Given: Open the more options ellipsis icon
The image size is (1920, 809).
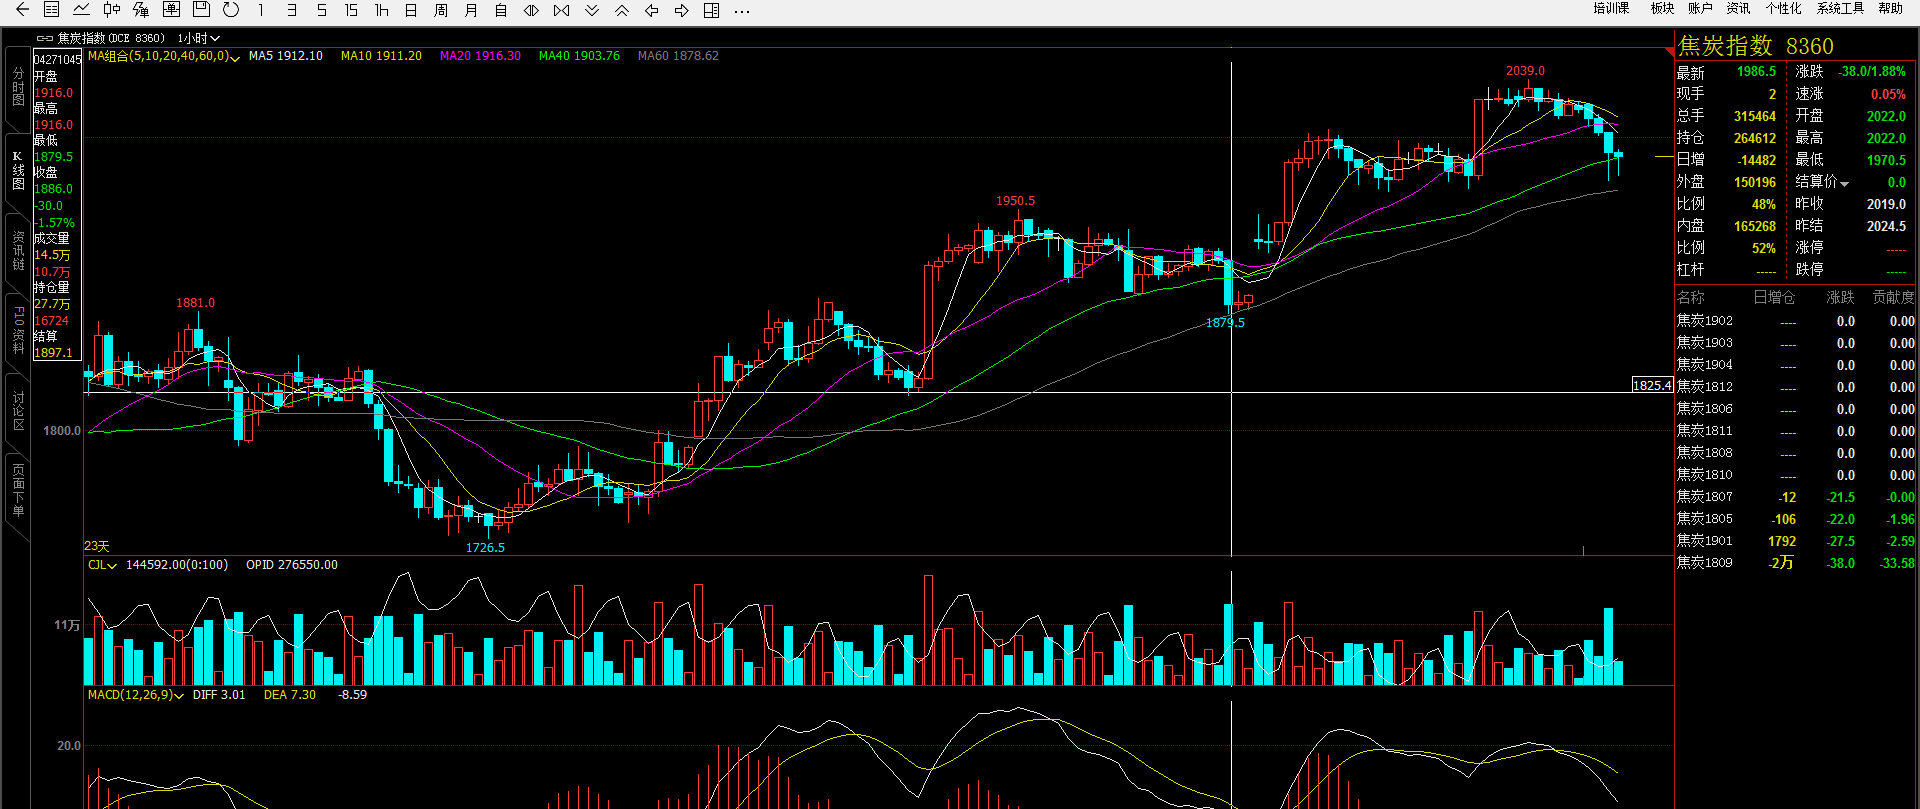Looking at the screenshot, I should [741, 11].
